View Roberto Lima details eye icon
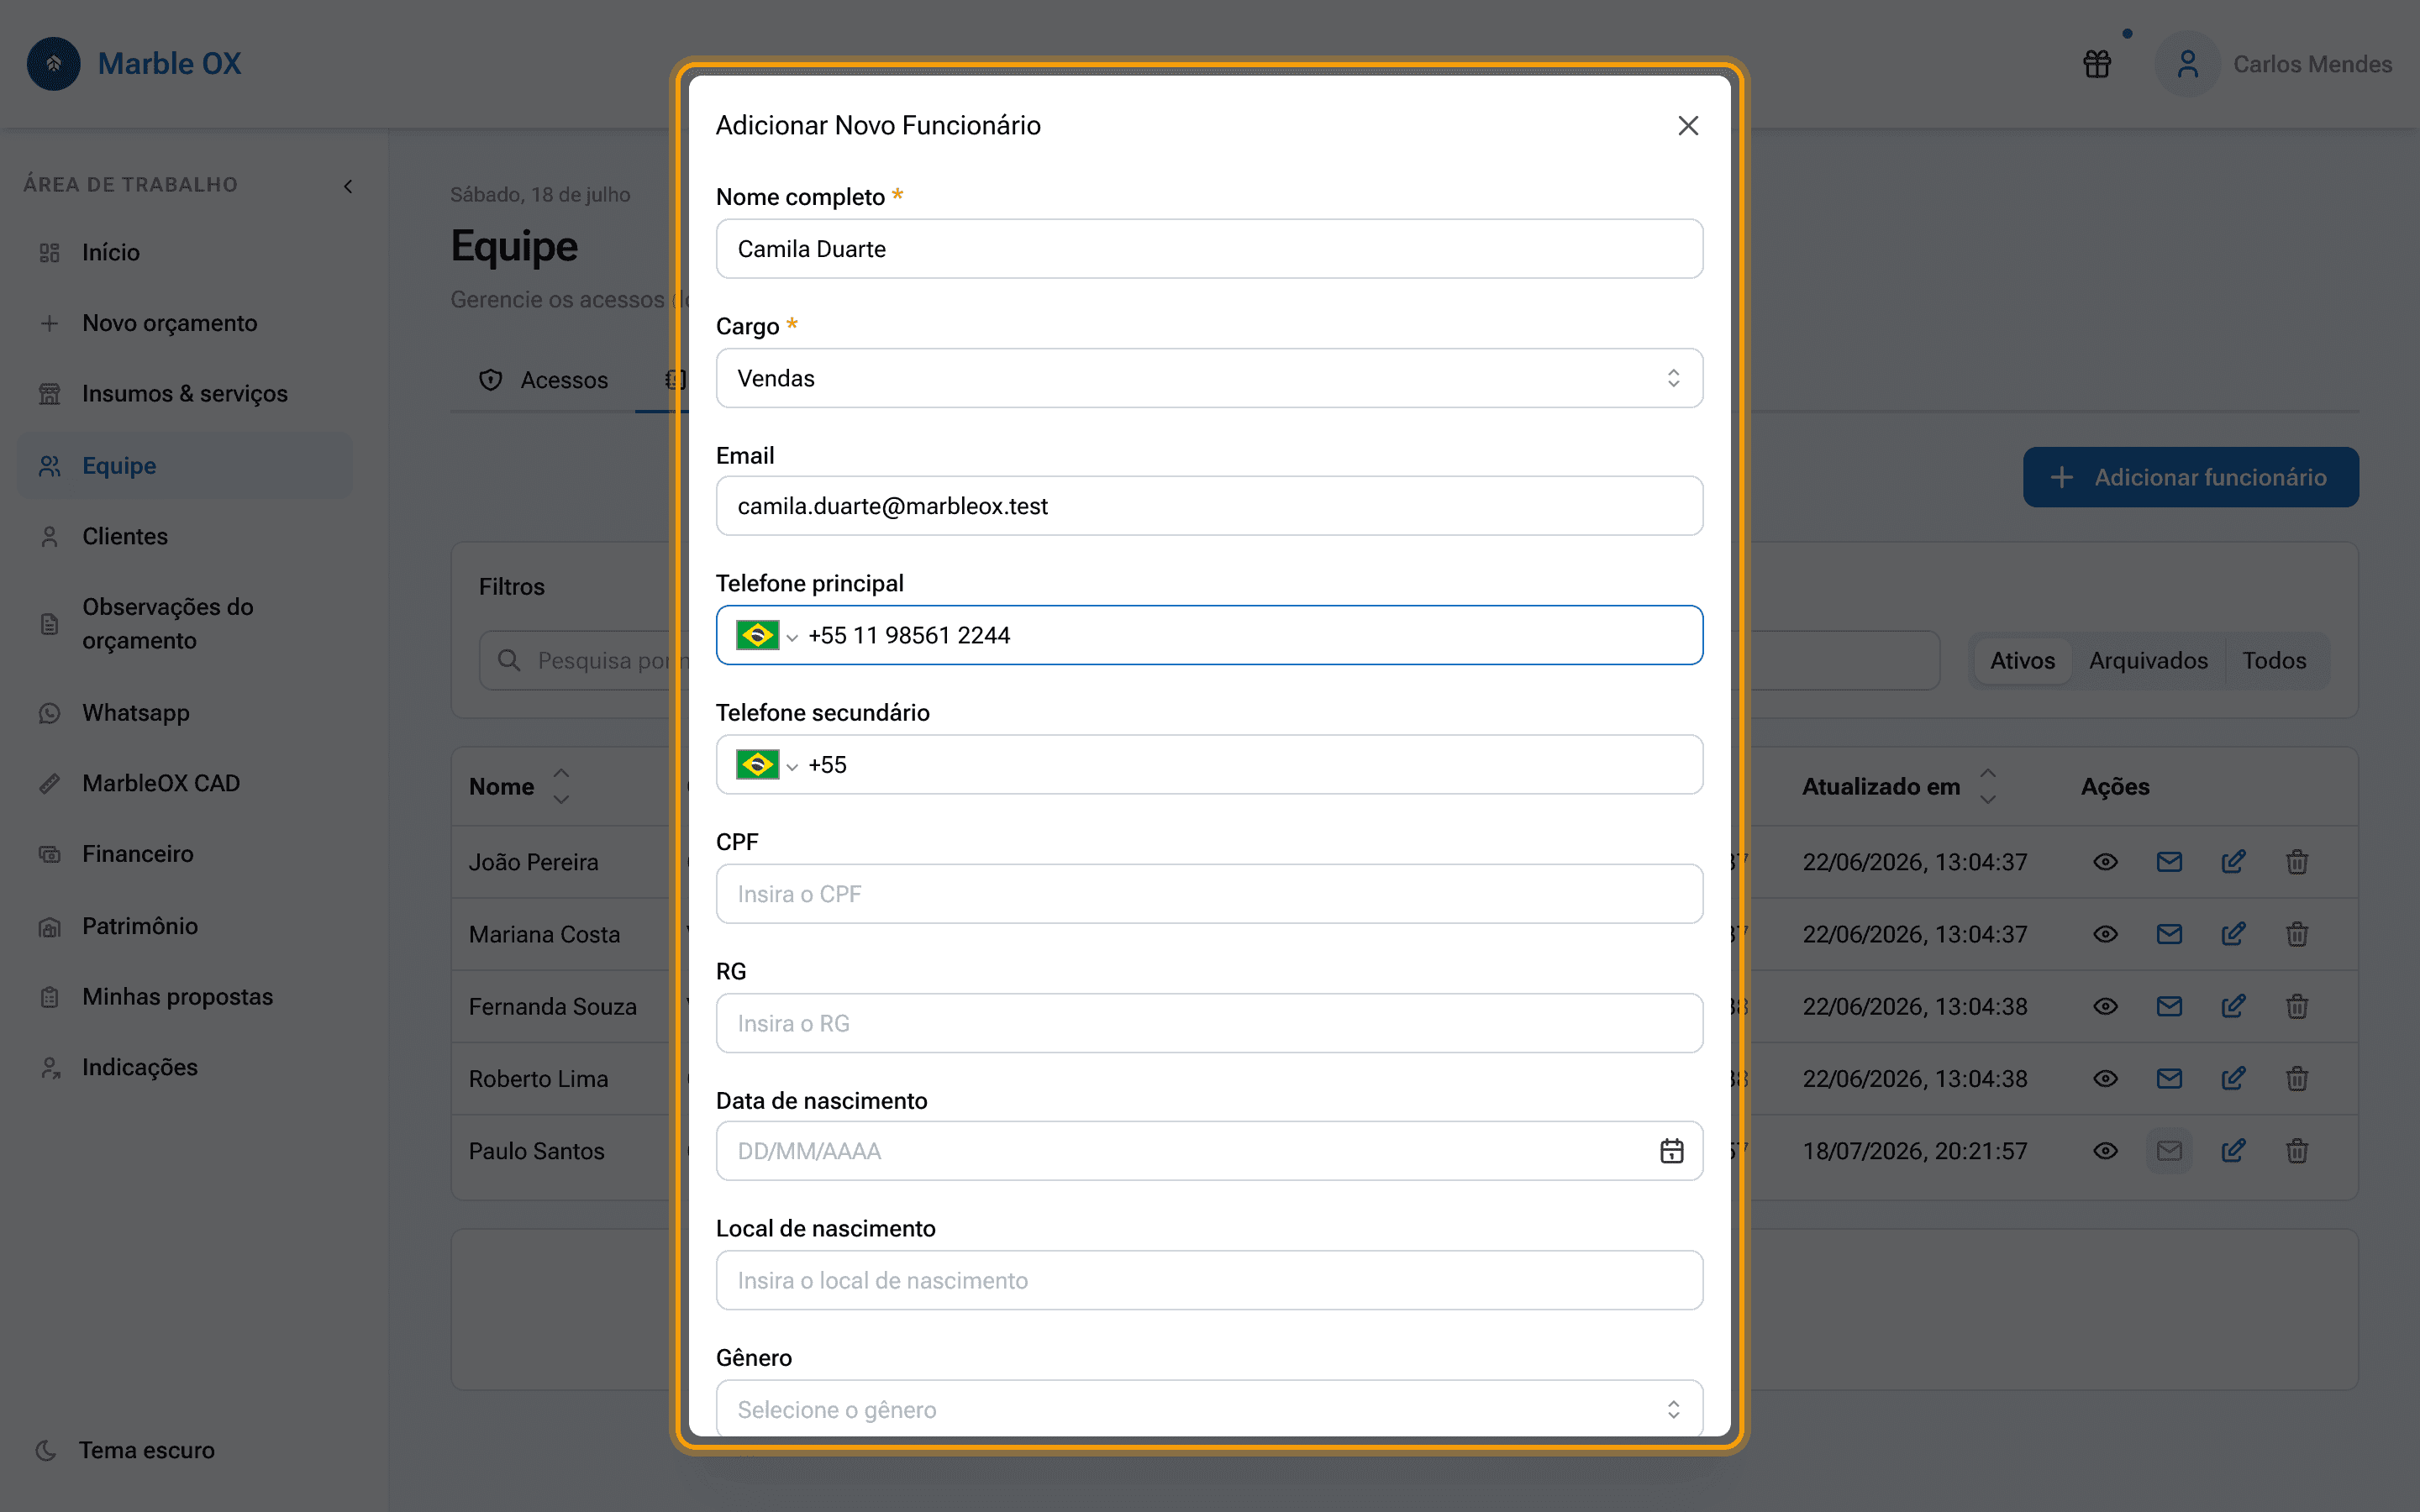This screenshot has width=2420, height=1512. coord(2105,1079)
